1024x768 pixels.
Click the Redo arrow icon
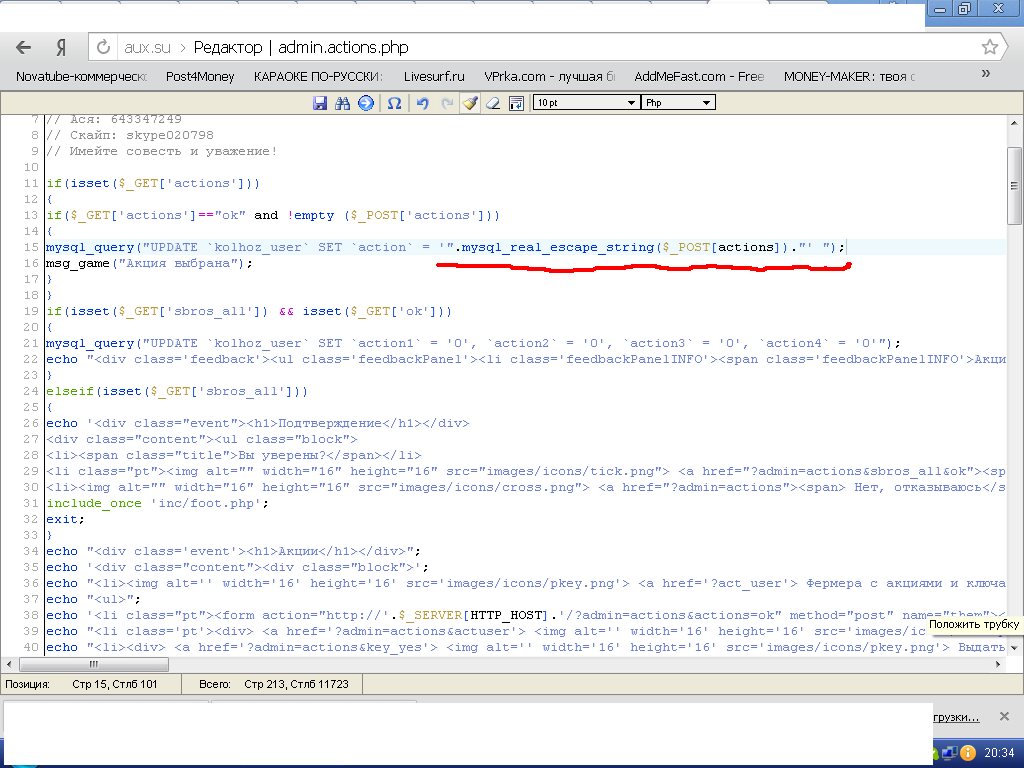[x=446, y=103]
